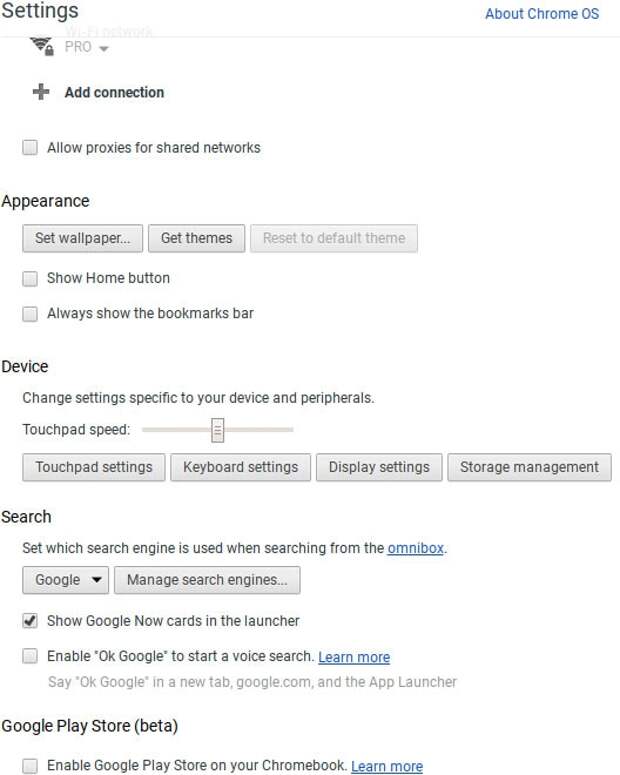Open Keyboard settings
Viewport: 620px width, 775px height.
[x=241, y=467]
